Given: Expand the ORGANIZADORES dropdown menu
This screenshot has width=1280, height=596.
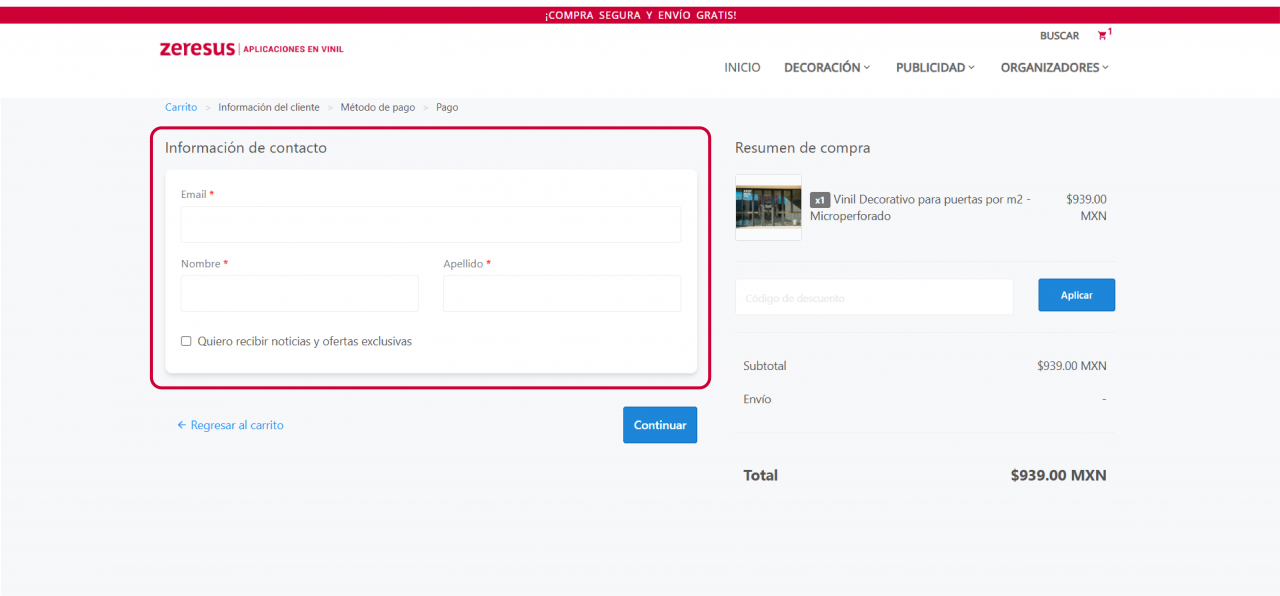Looking at the screenshot, I should pyautogui.click(x=1054, y=68).
